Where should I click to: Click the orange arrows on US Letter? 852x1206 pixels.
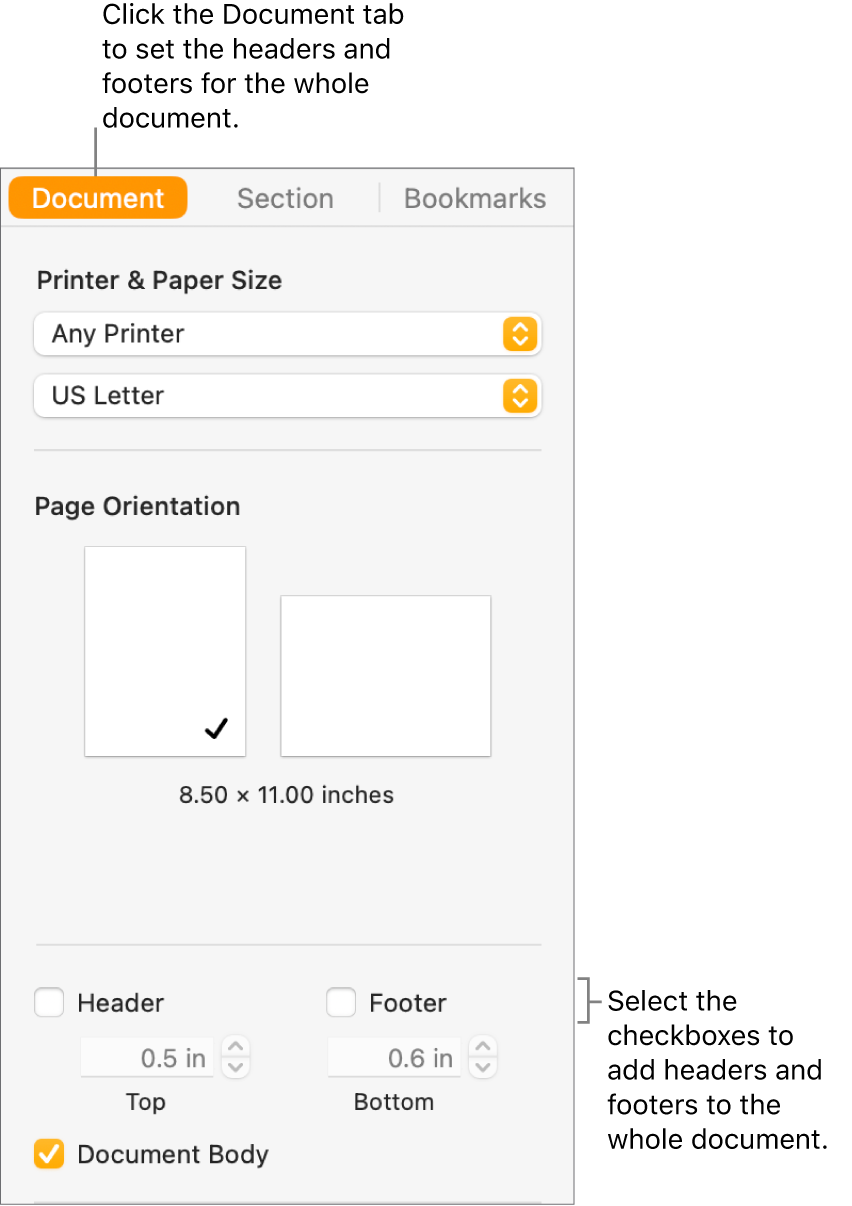[x=519, y=396]
